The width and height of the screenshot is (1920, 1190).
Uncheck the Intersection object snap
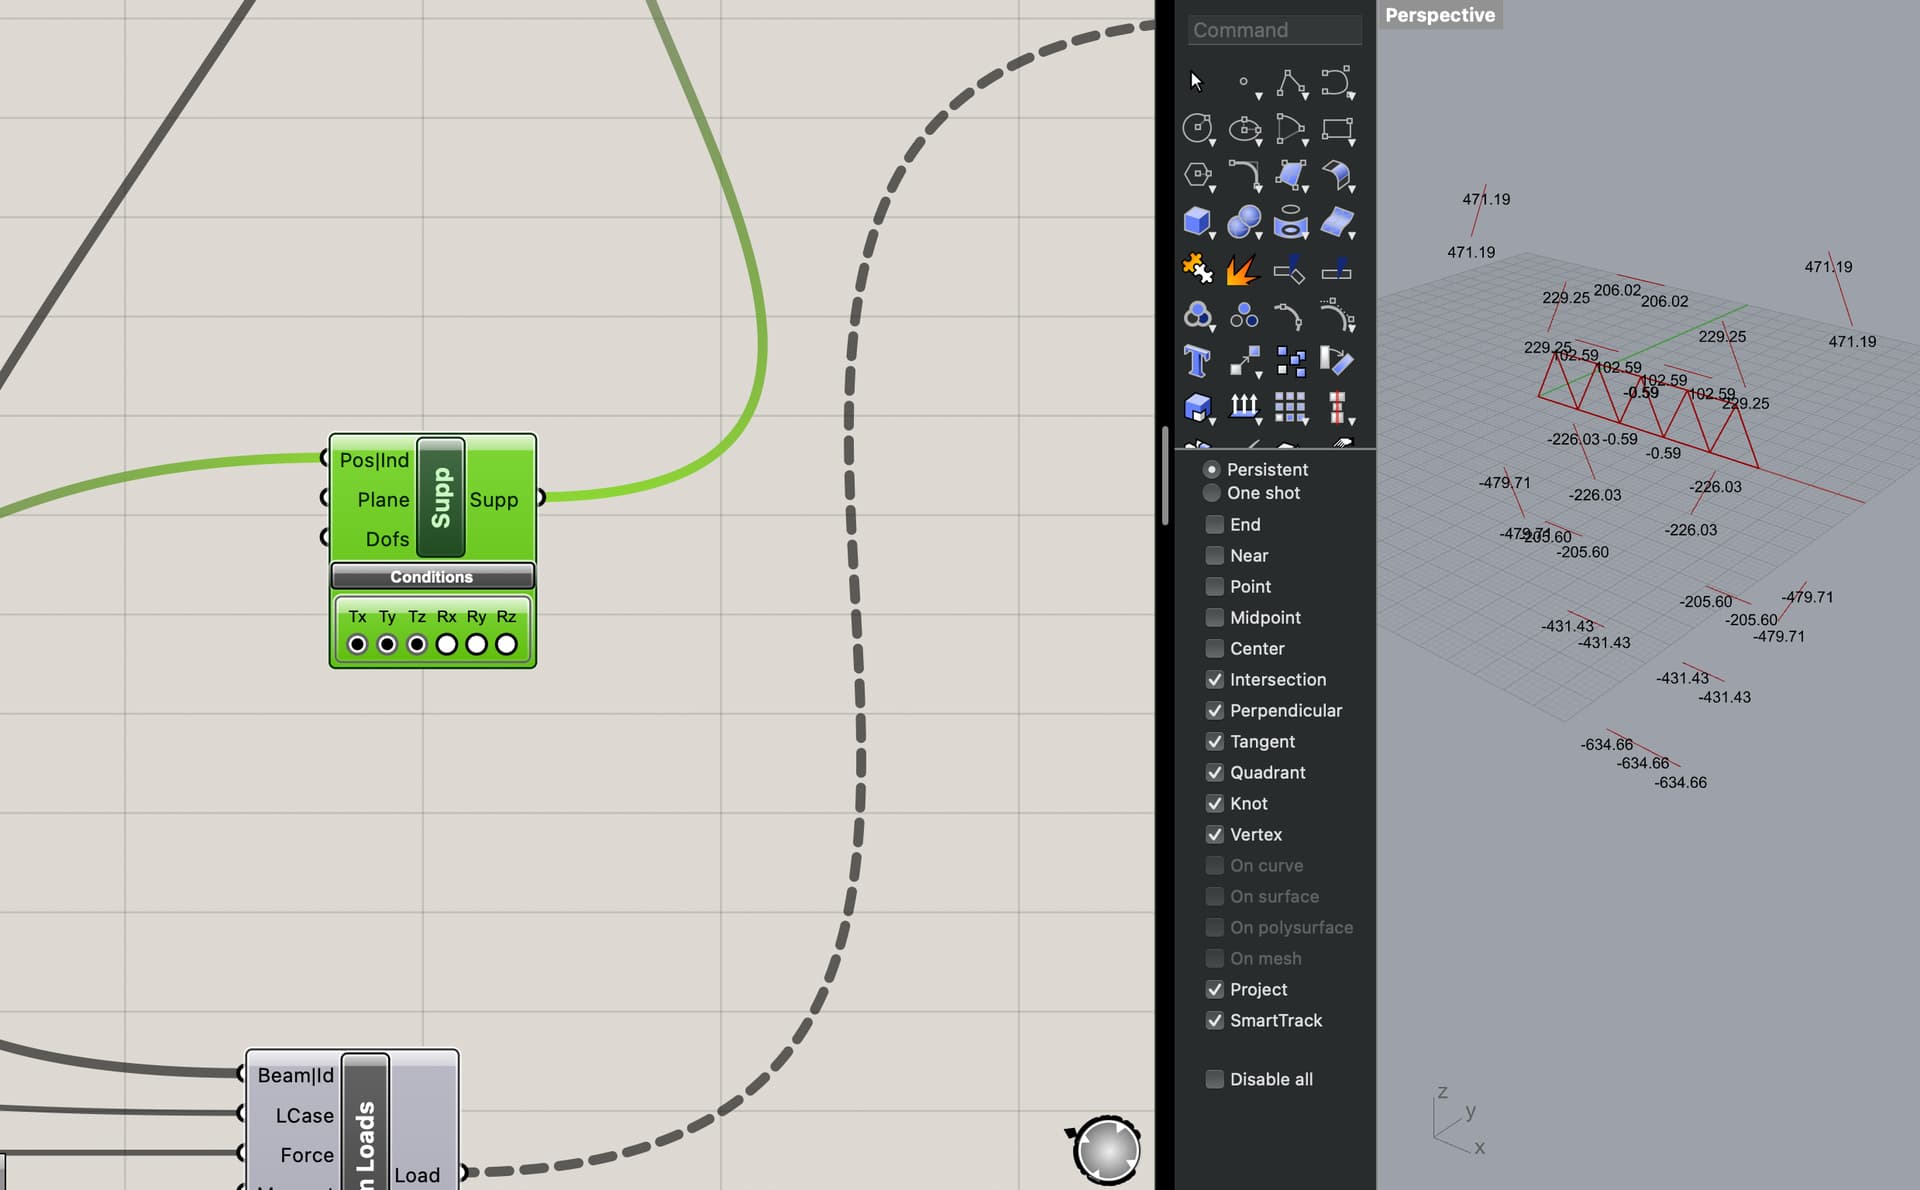click(x=1214, y=679)
